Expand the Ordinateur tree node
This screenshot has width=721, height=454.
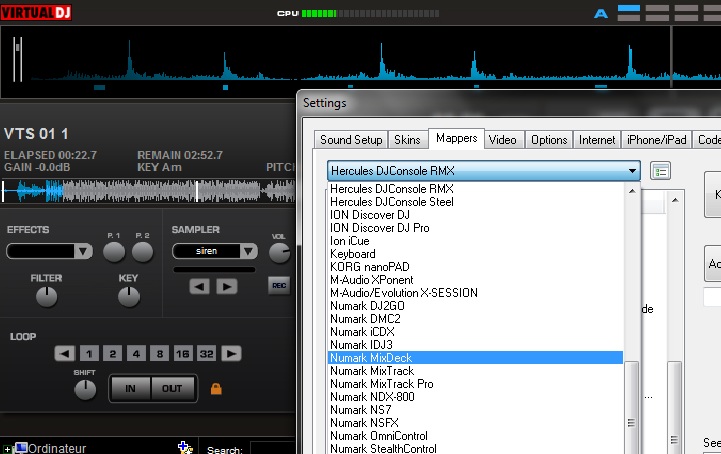tap(8, 448)
